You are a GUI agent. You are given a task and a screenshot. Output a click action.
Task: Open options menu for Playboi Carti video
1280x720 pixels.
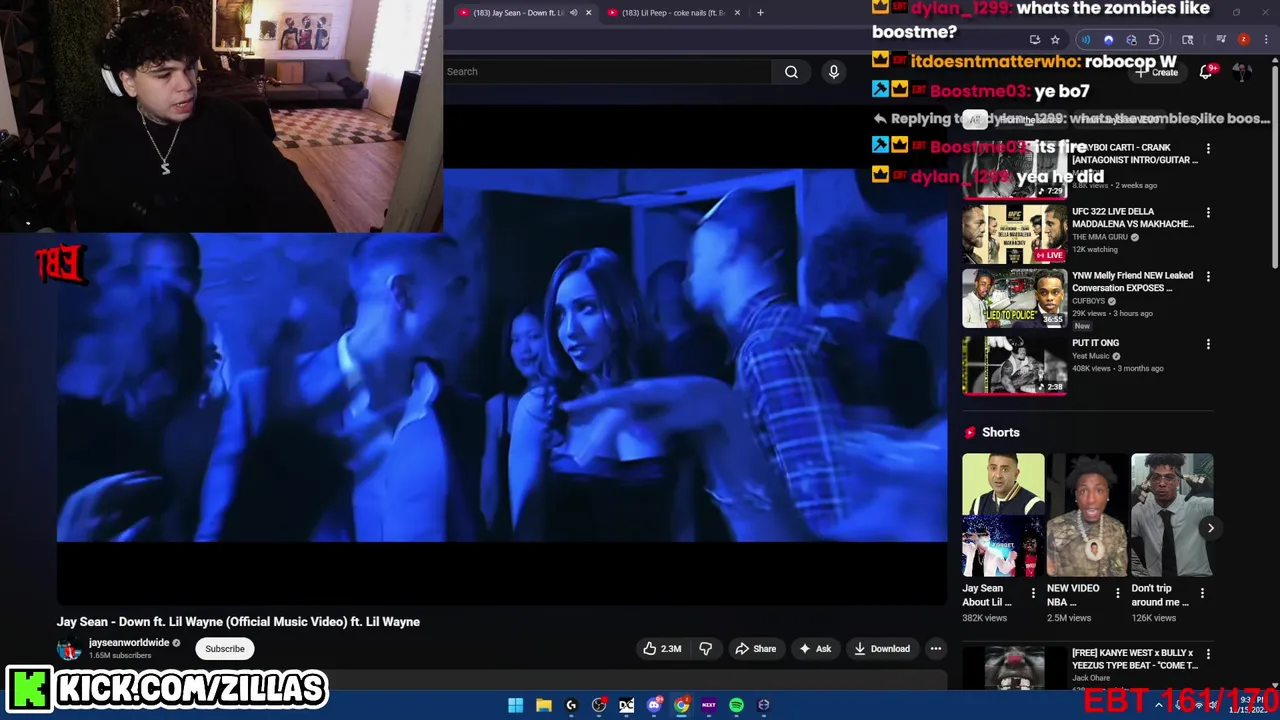point(1208,149)
